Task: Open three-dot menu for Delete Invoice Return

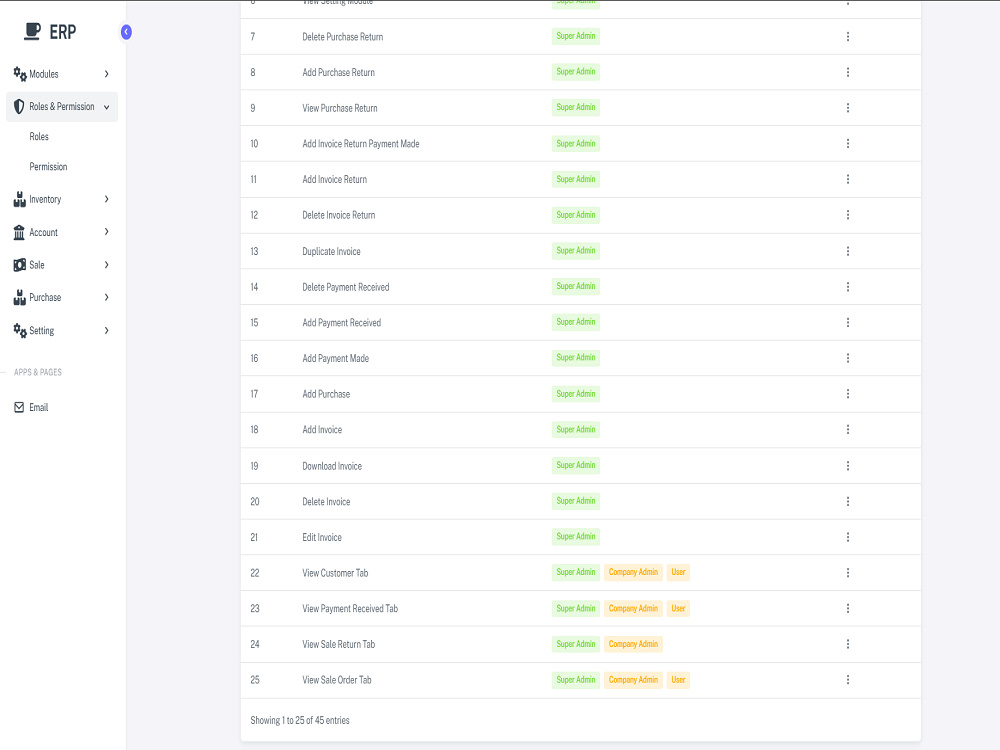Action: [x=848, y=215]
